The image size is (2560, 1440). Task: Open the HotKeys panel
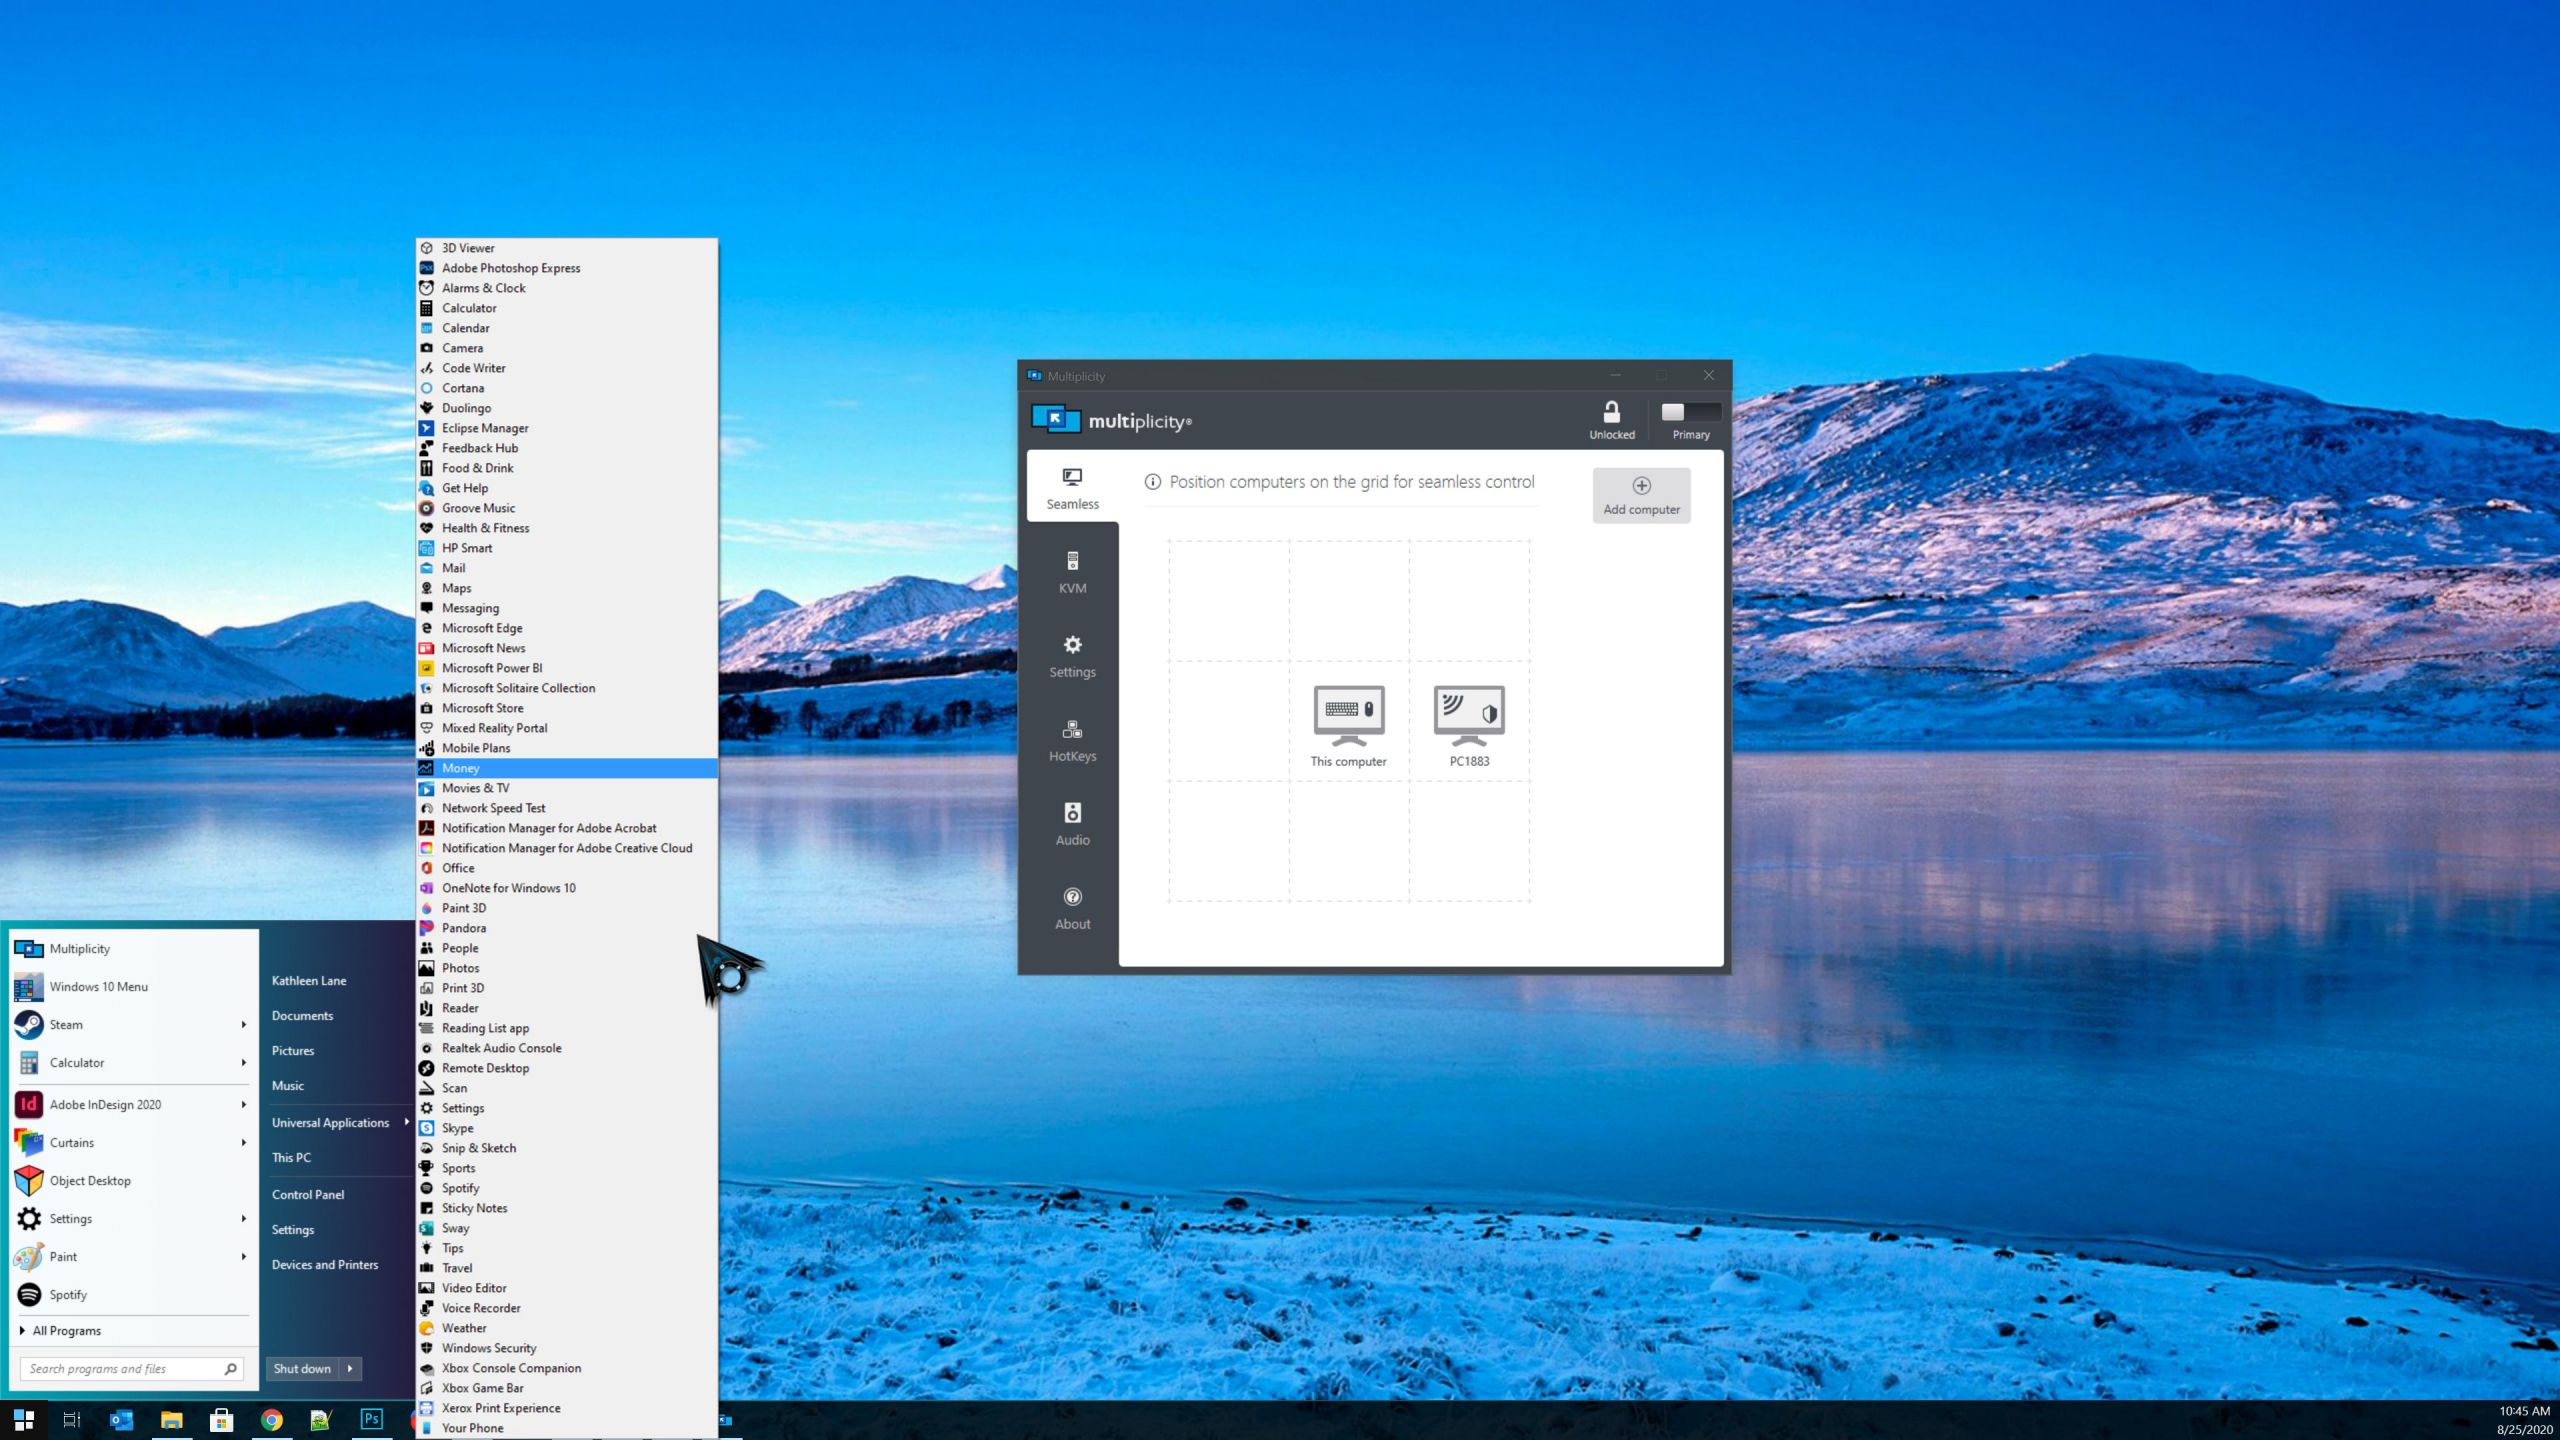[1072, 740]
